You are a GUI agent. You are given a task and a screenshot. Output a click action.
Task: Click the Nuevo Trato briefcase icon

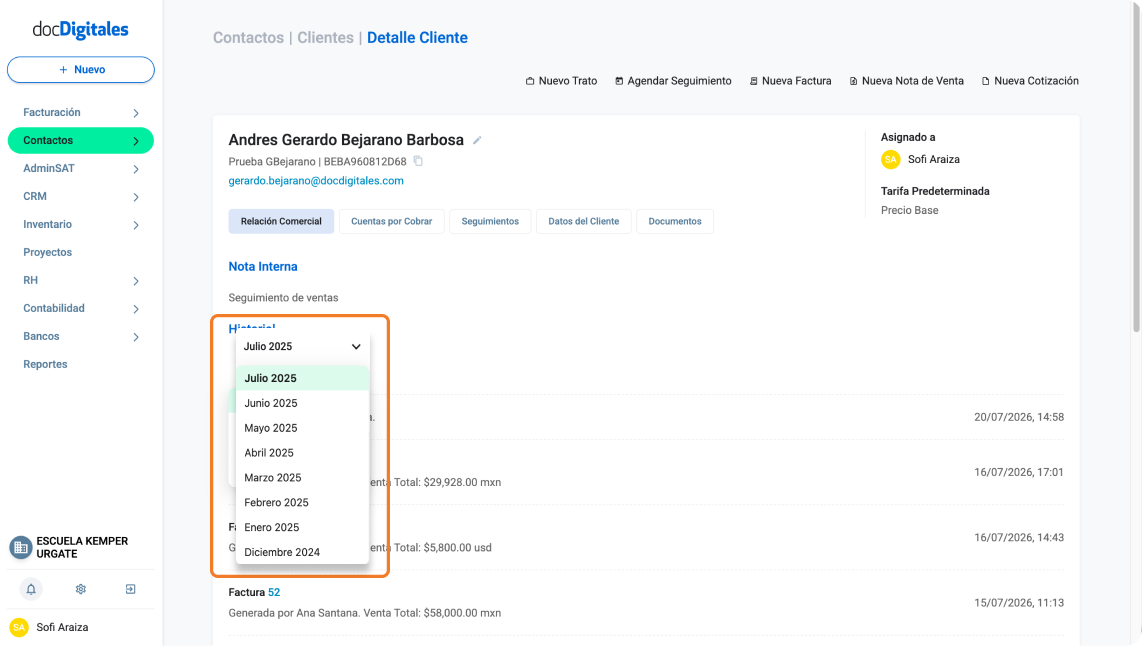(x=530, y=81)
